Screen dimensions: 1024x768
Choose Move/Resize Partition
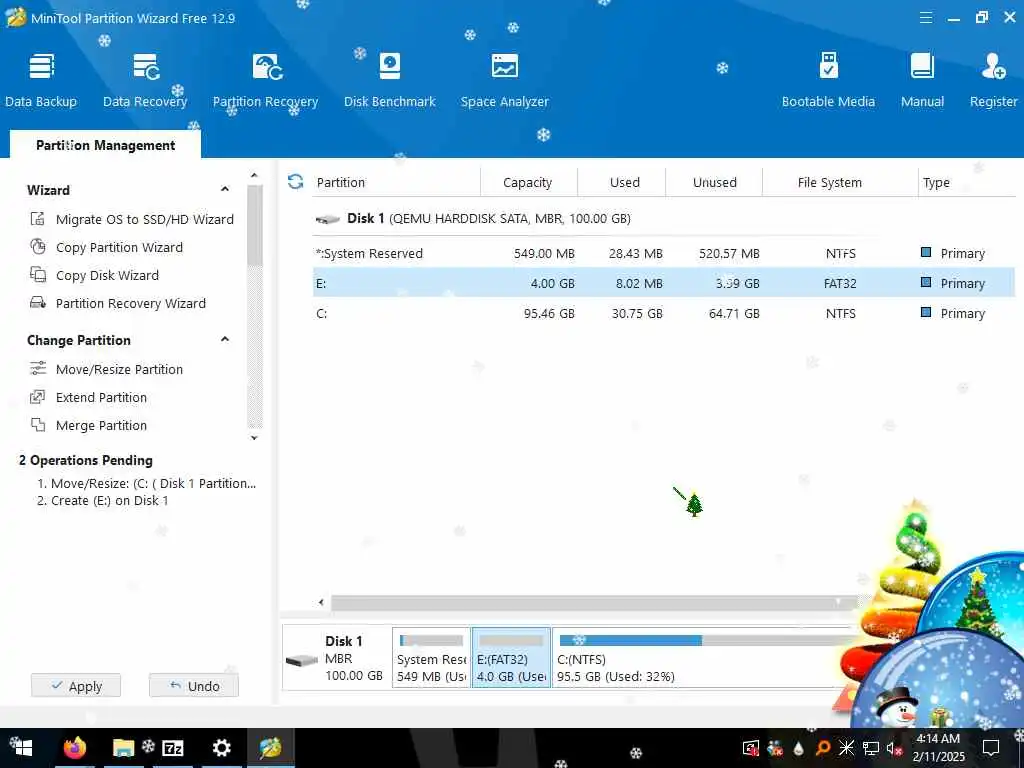[x=106, y=370]
